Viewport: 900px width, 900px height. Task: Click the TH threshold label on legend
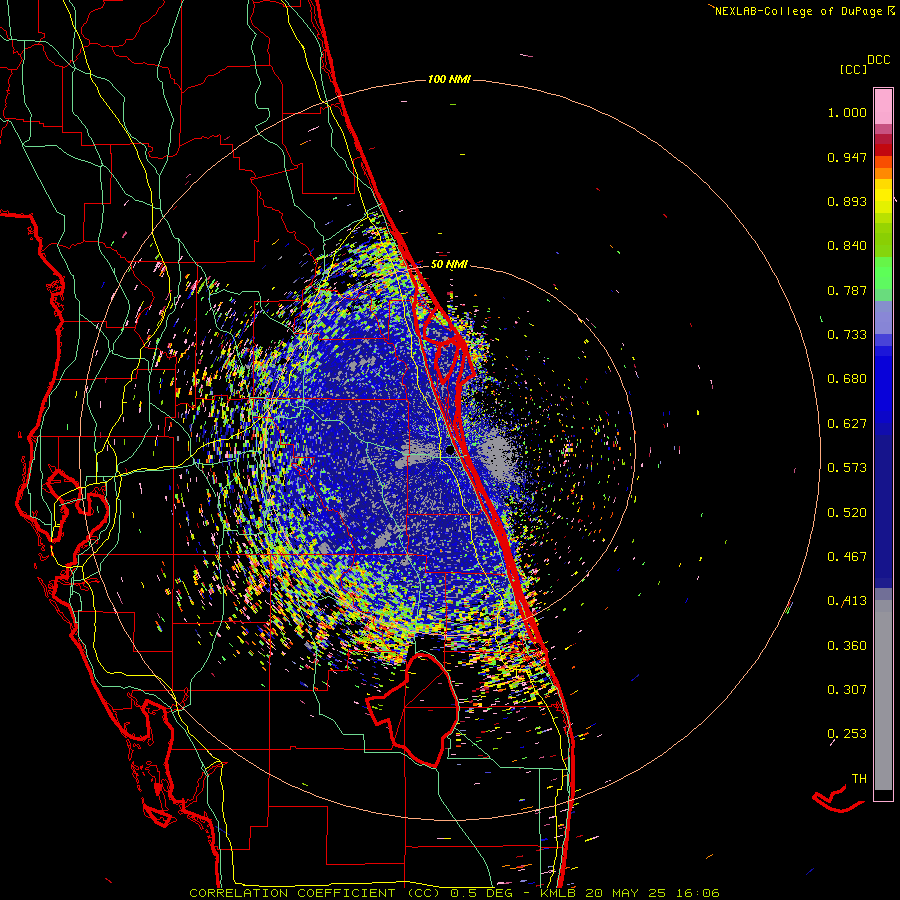click(859, 779)
